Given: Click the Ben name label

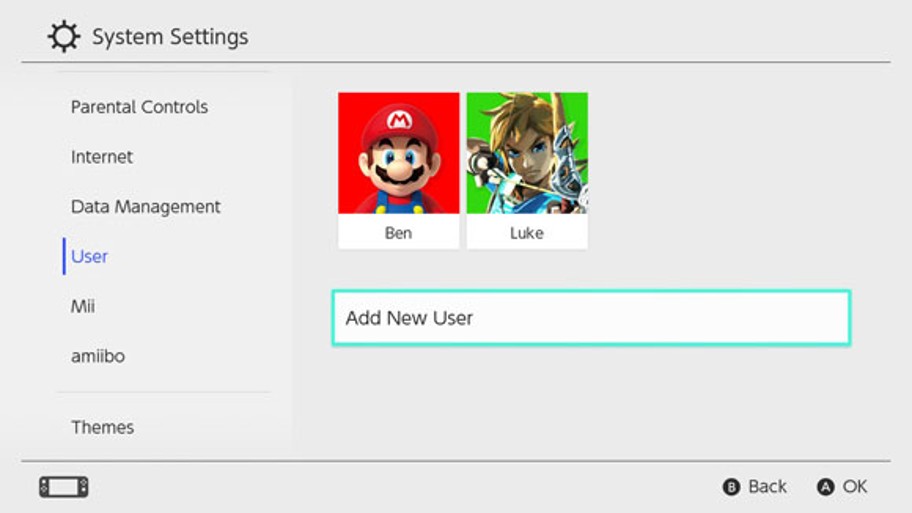Looking at the screenshot, I should point(399,233).
